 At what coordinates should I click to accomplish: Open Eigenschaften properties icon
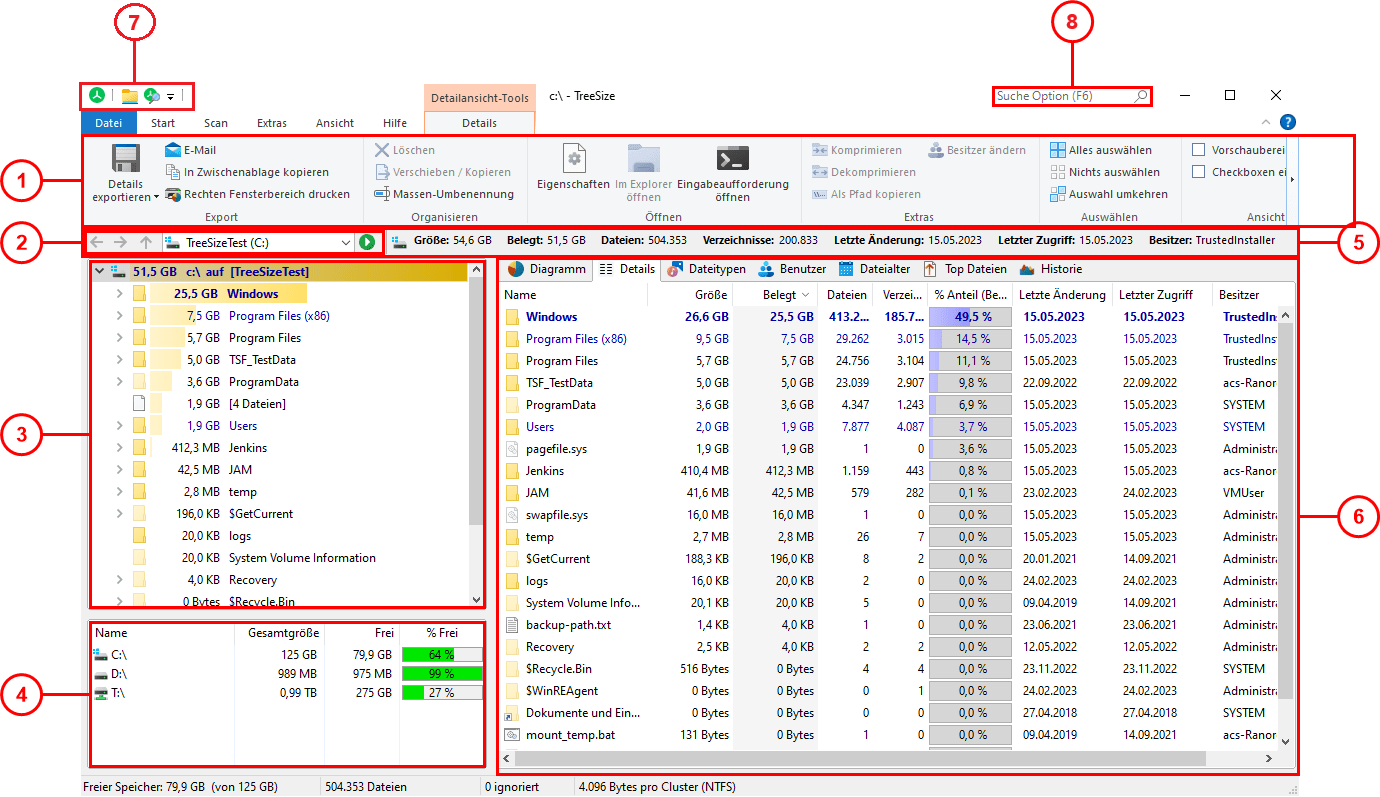tap(573, 160)
